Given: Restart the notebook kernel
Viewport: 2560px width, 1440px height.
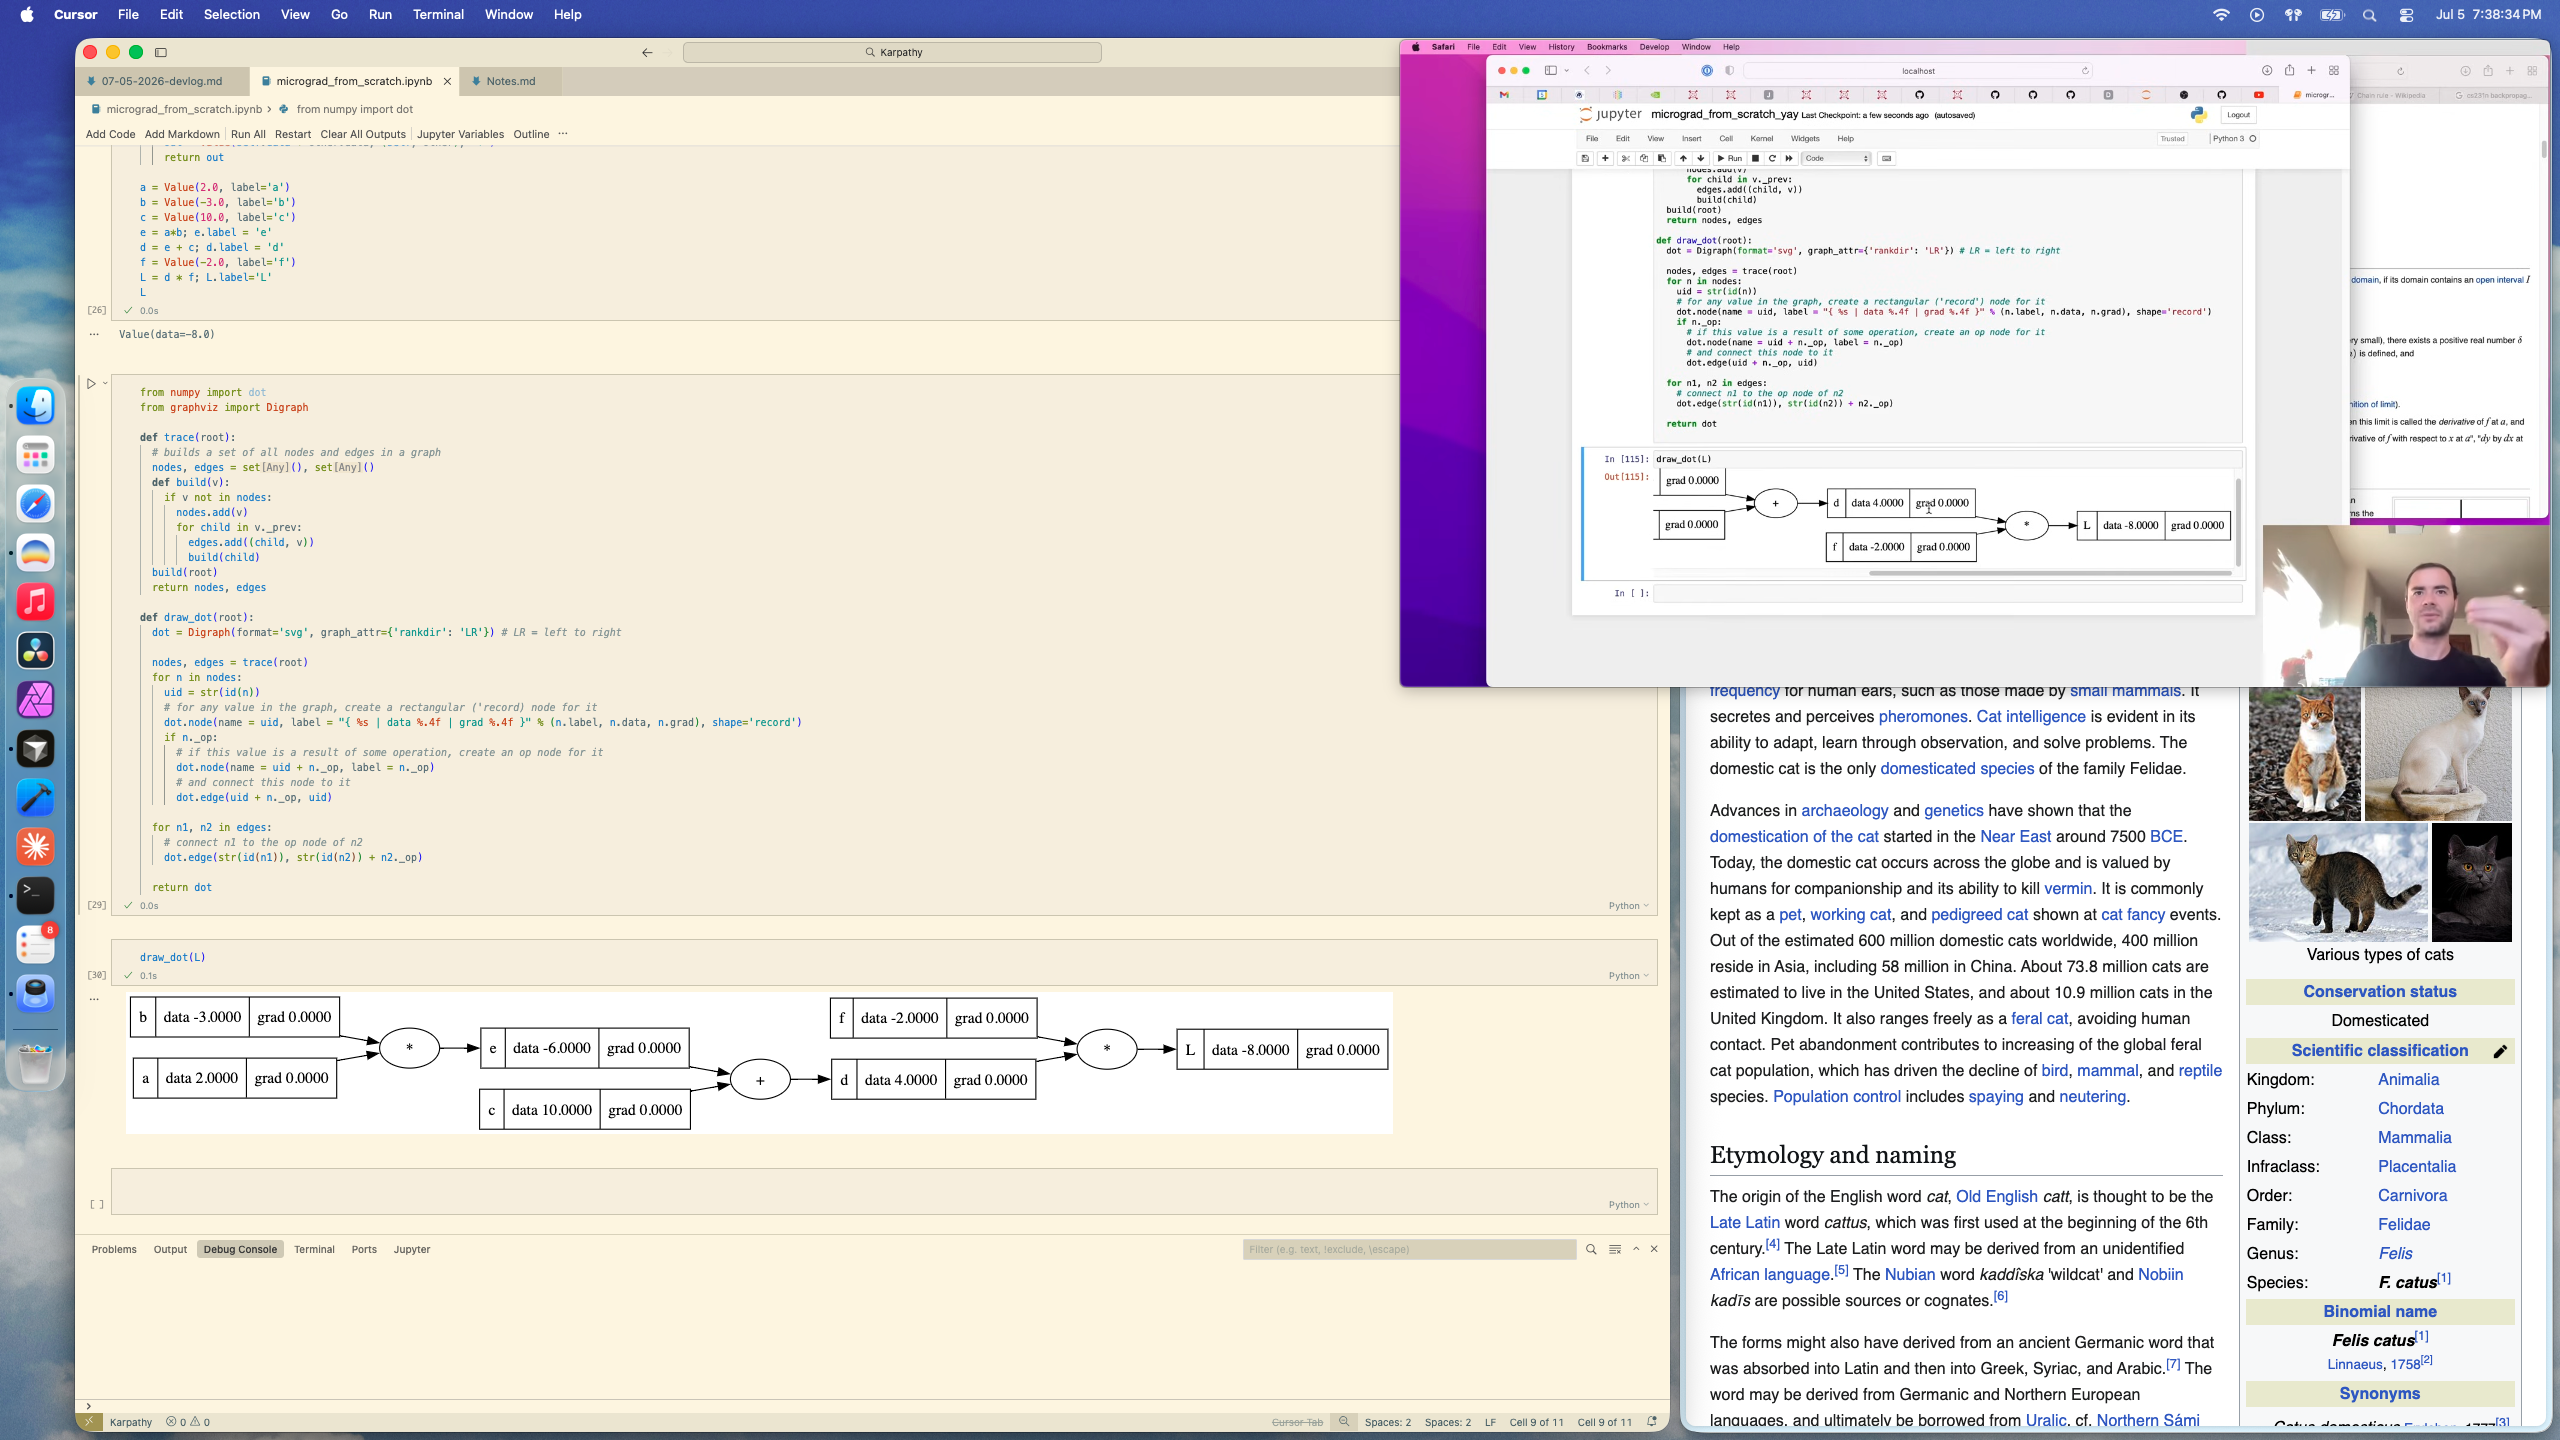Looking at the screenshot, I should click(x=293, y=134).
